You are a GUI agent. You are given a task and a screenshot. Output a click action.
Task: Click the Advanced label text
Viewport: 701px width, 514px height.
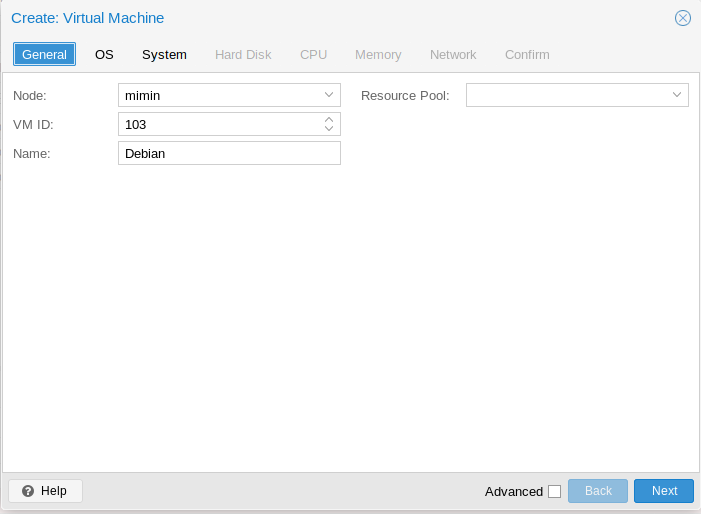[x=514, y=492]
